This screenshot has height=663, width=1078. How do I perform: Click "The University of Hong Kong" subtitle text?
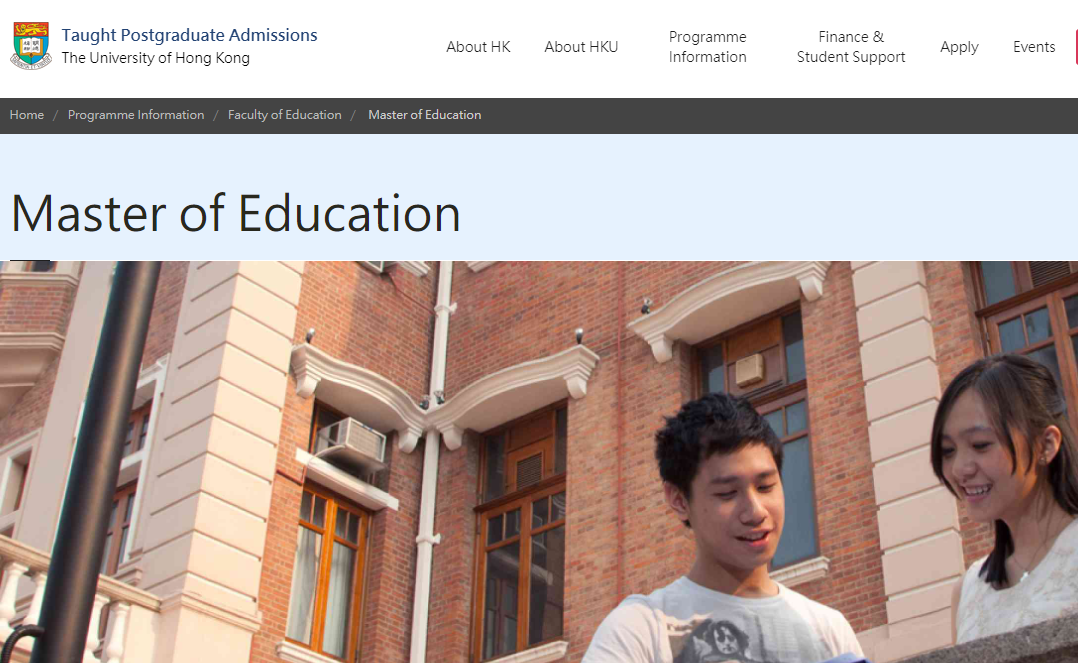click(155, 58)
